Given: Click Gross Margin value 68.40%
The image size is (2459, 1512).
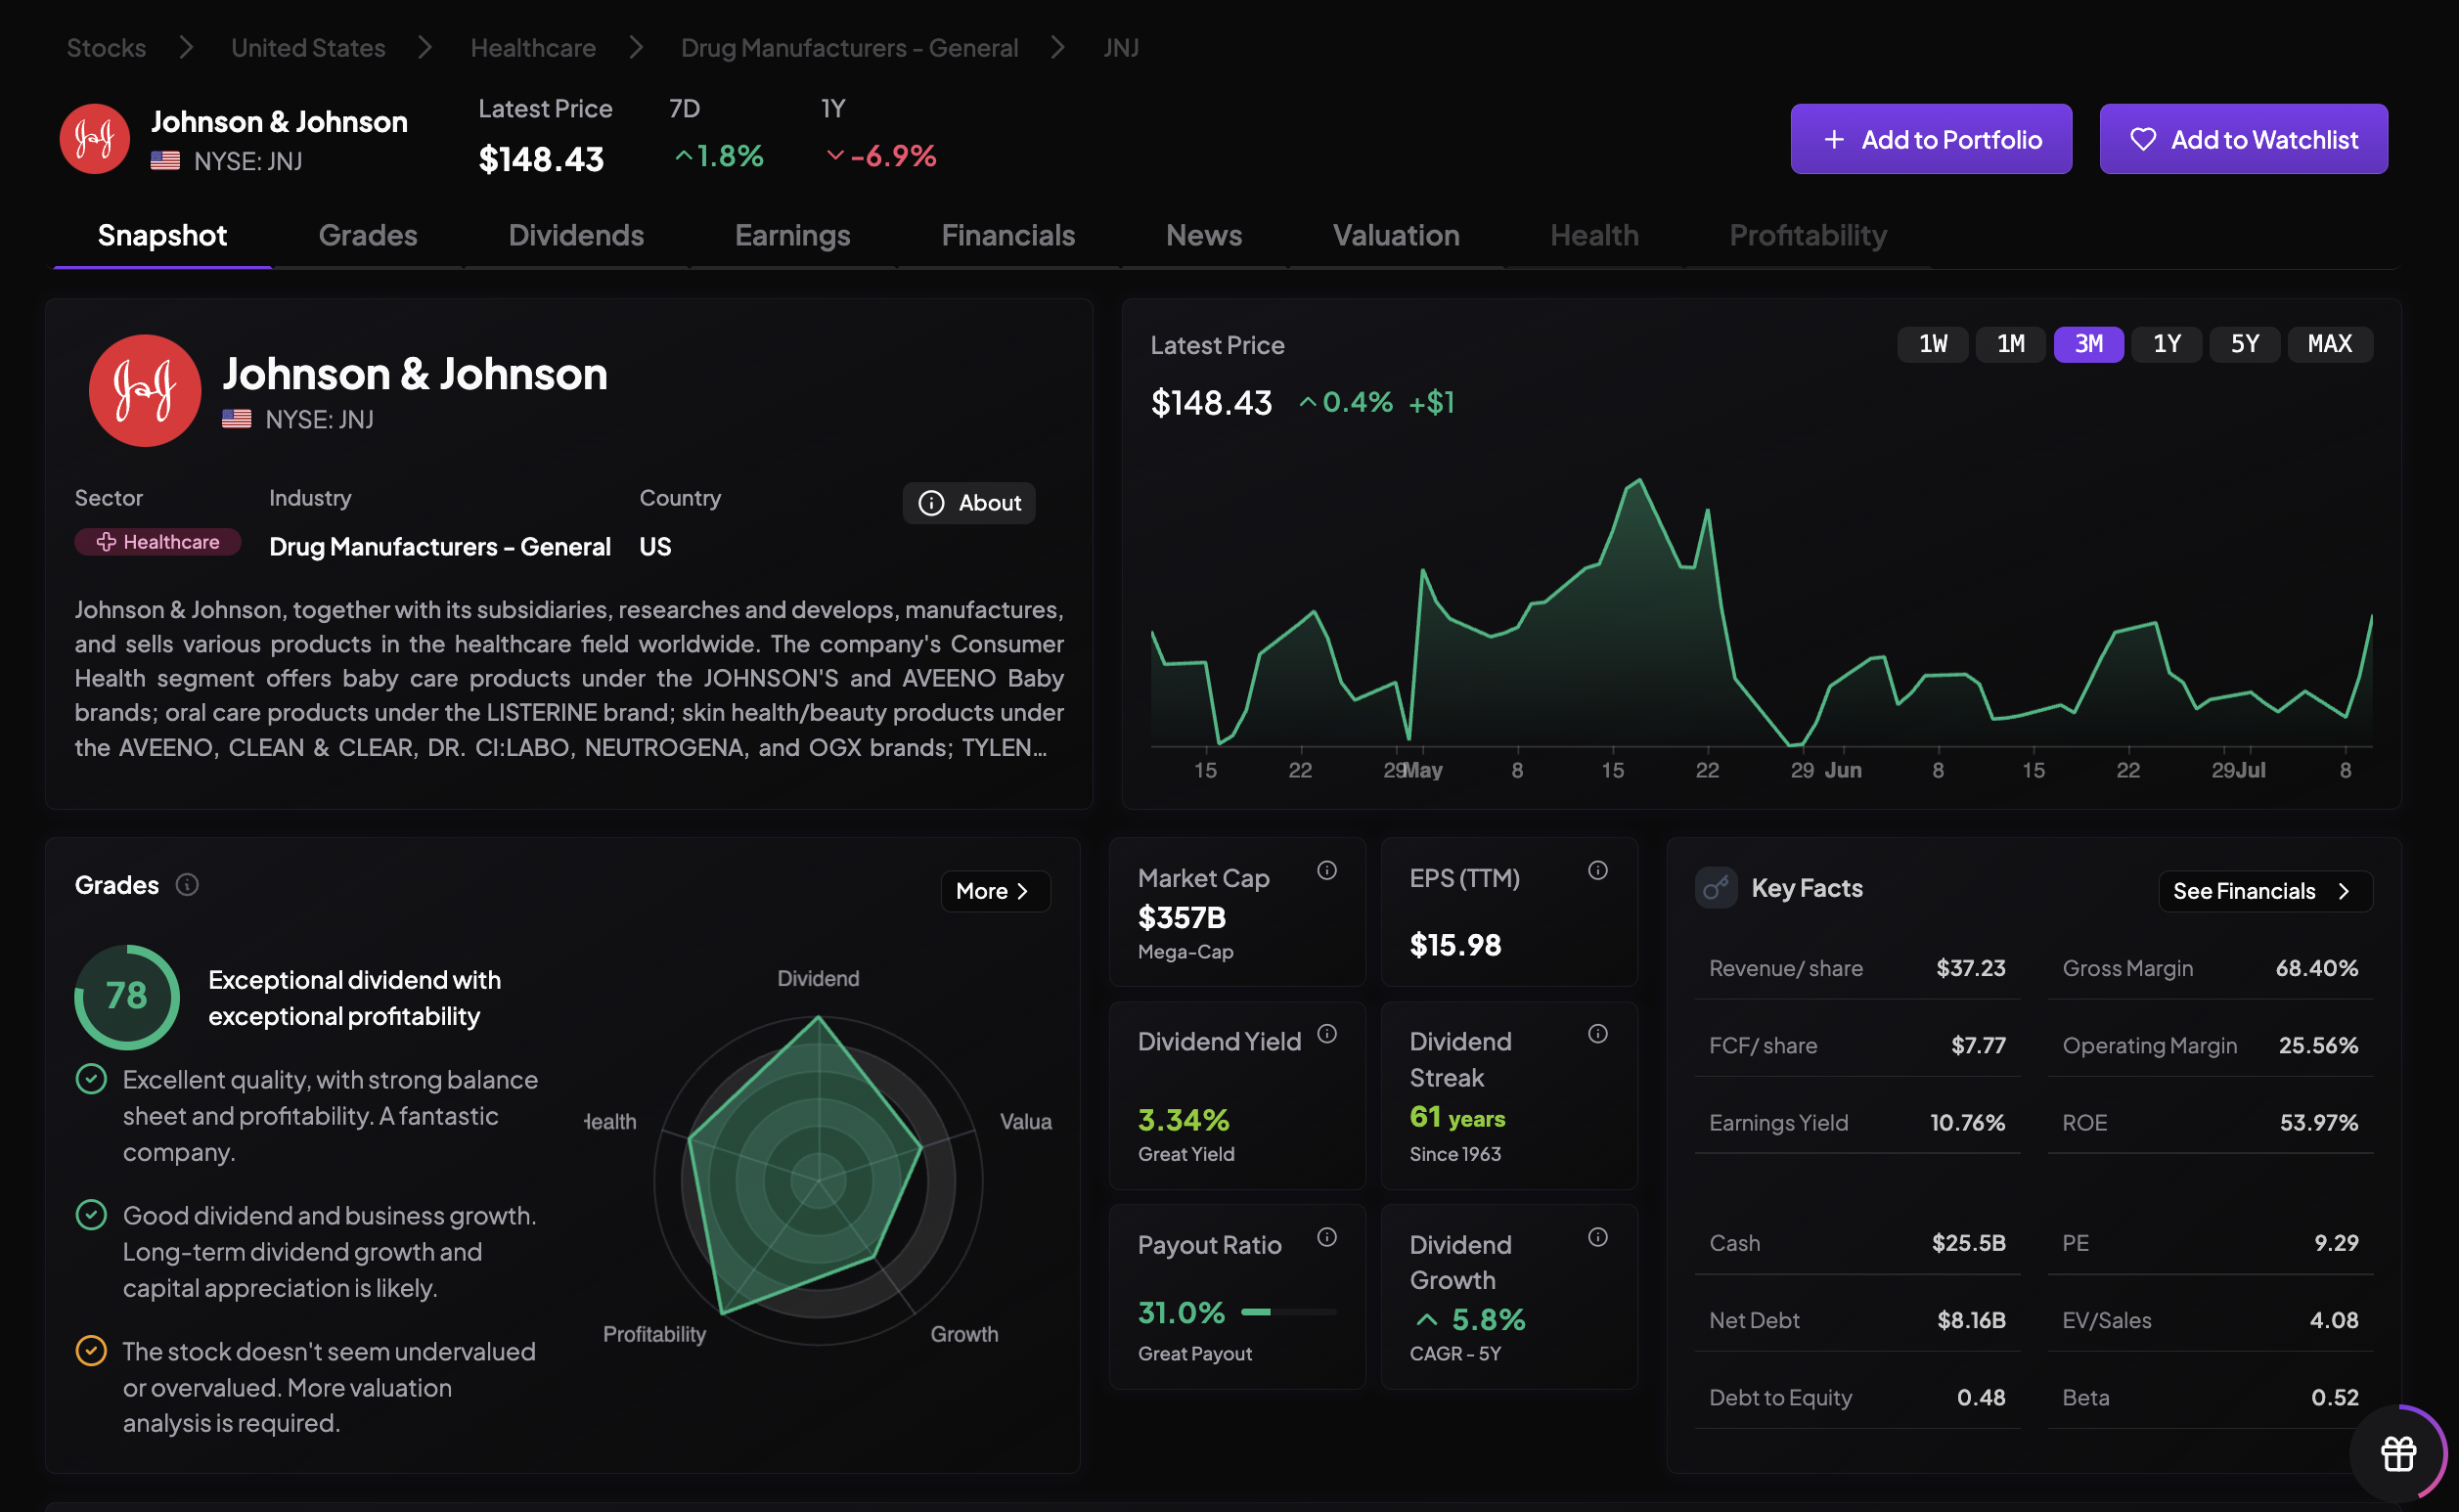Looking at the screenshot, I should point(2316,968).
